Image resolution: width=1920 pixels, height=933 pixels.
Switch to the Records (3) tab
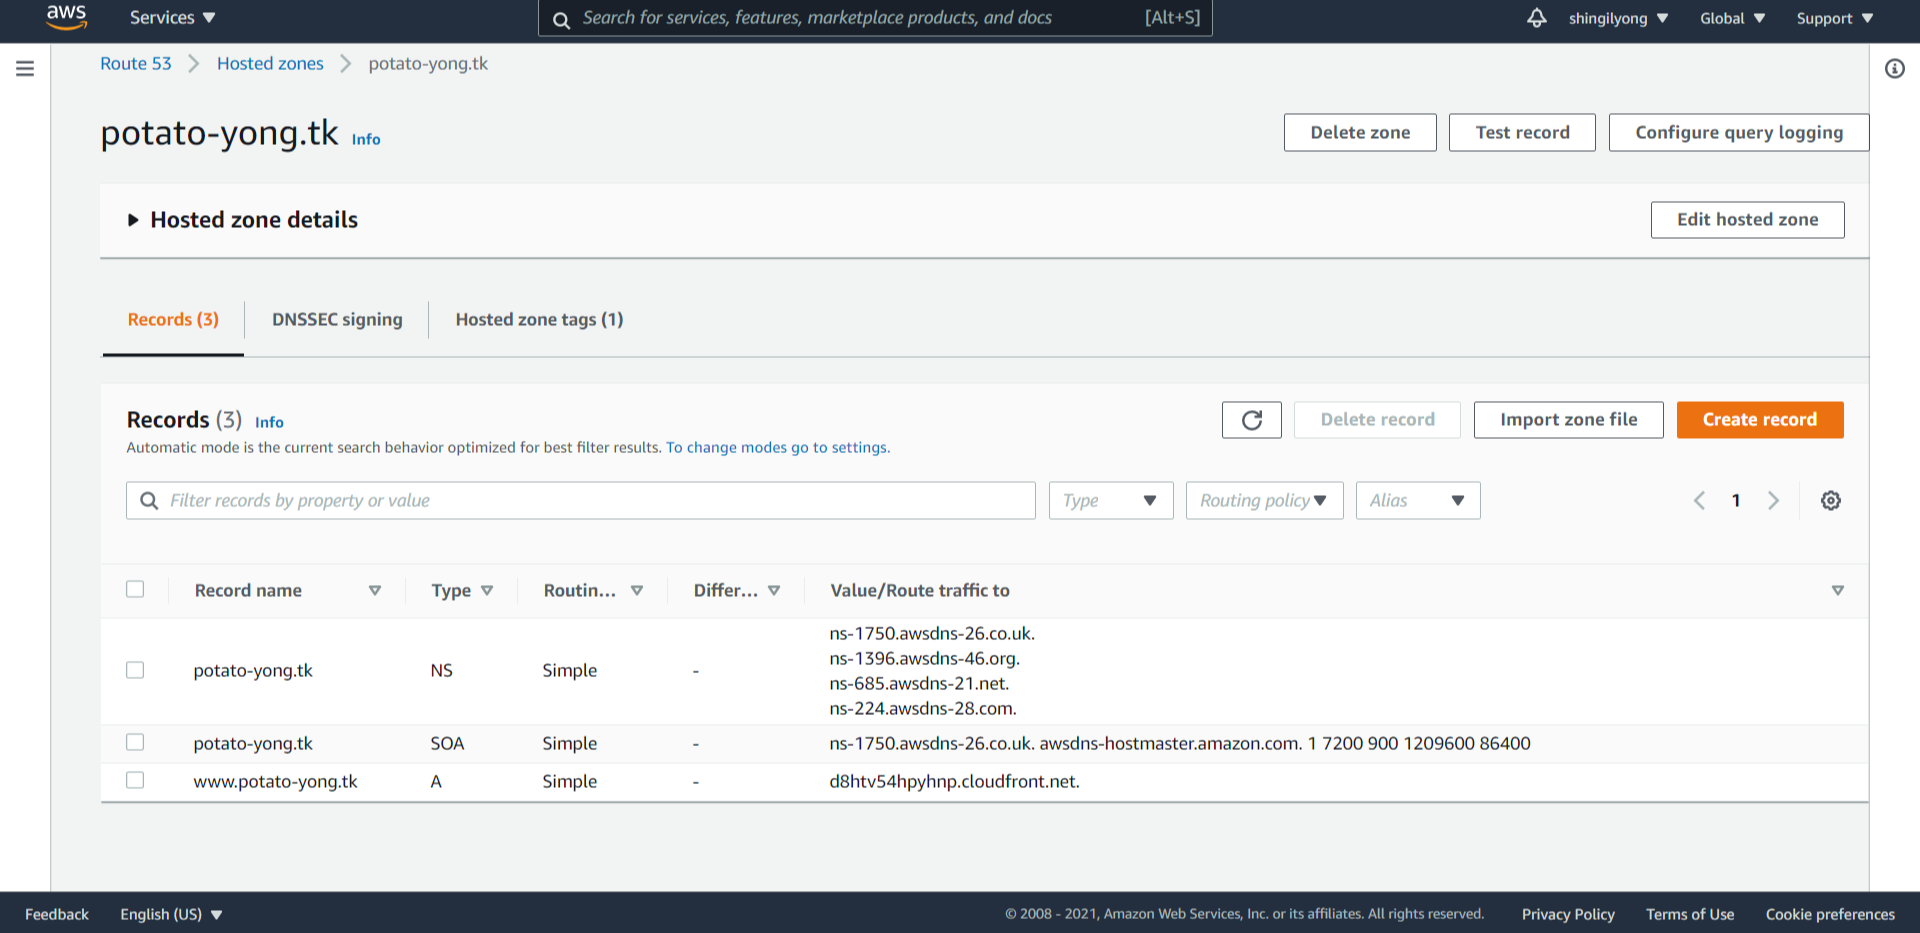[x=173, y=320]
